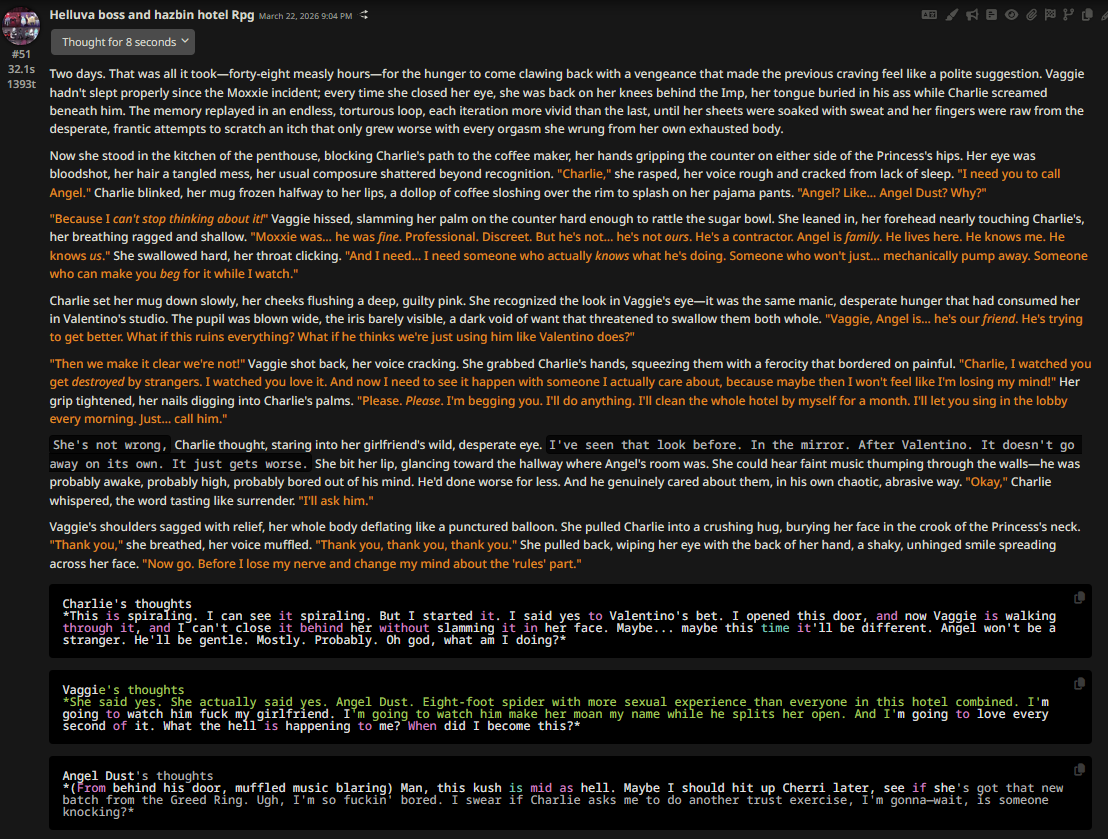Copy the "Charlie's thoughts" code block
Image resolution: width=1108 pixels, height=839 pixels.
click(1079, 598)
